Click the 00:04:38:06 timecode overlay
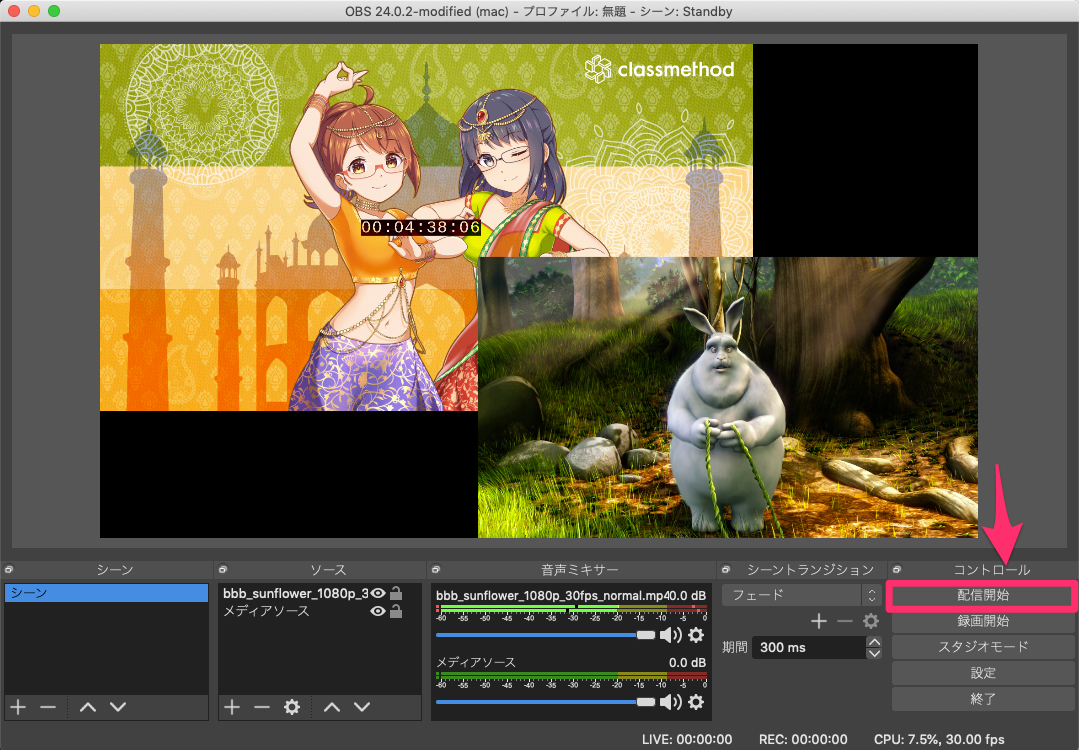Viewport: 1079px width, 750px height. pos(420,227)
